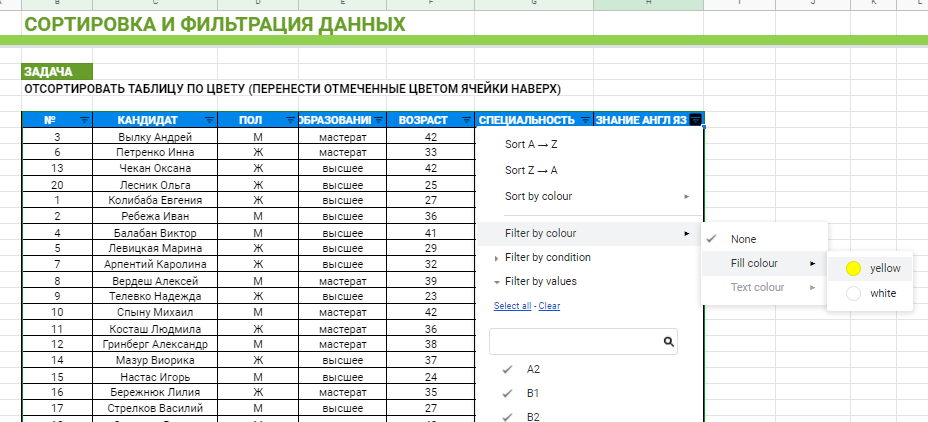Image resolution: width=928 pixels, height=422 pixels.
Task: Open filter icon in № column header
Action: point(84,120)
